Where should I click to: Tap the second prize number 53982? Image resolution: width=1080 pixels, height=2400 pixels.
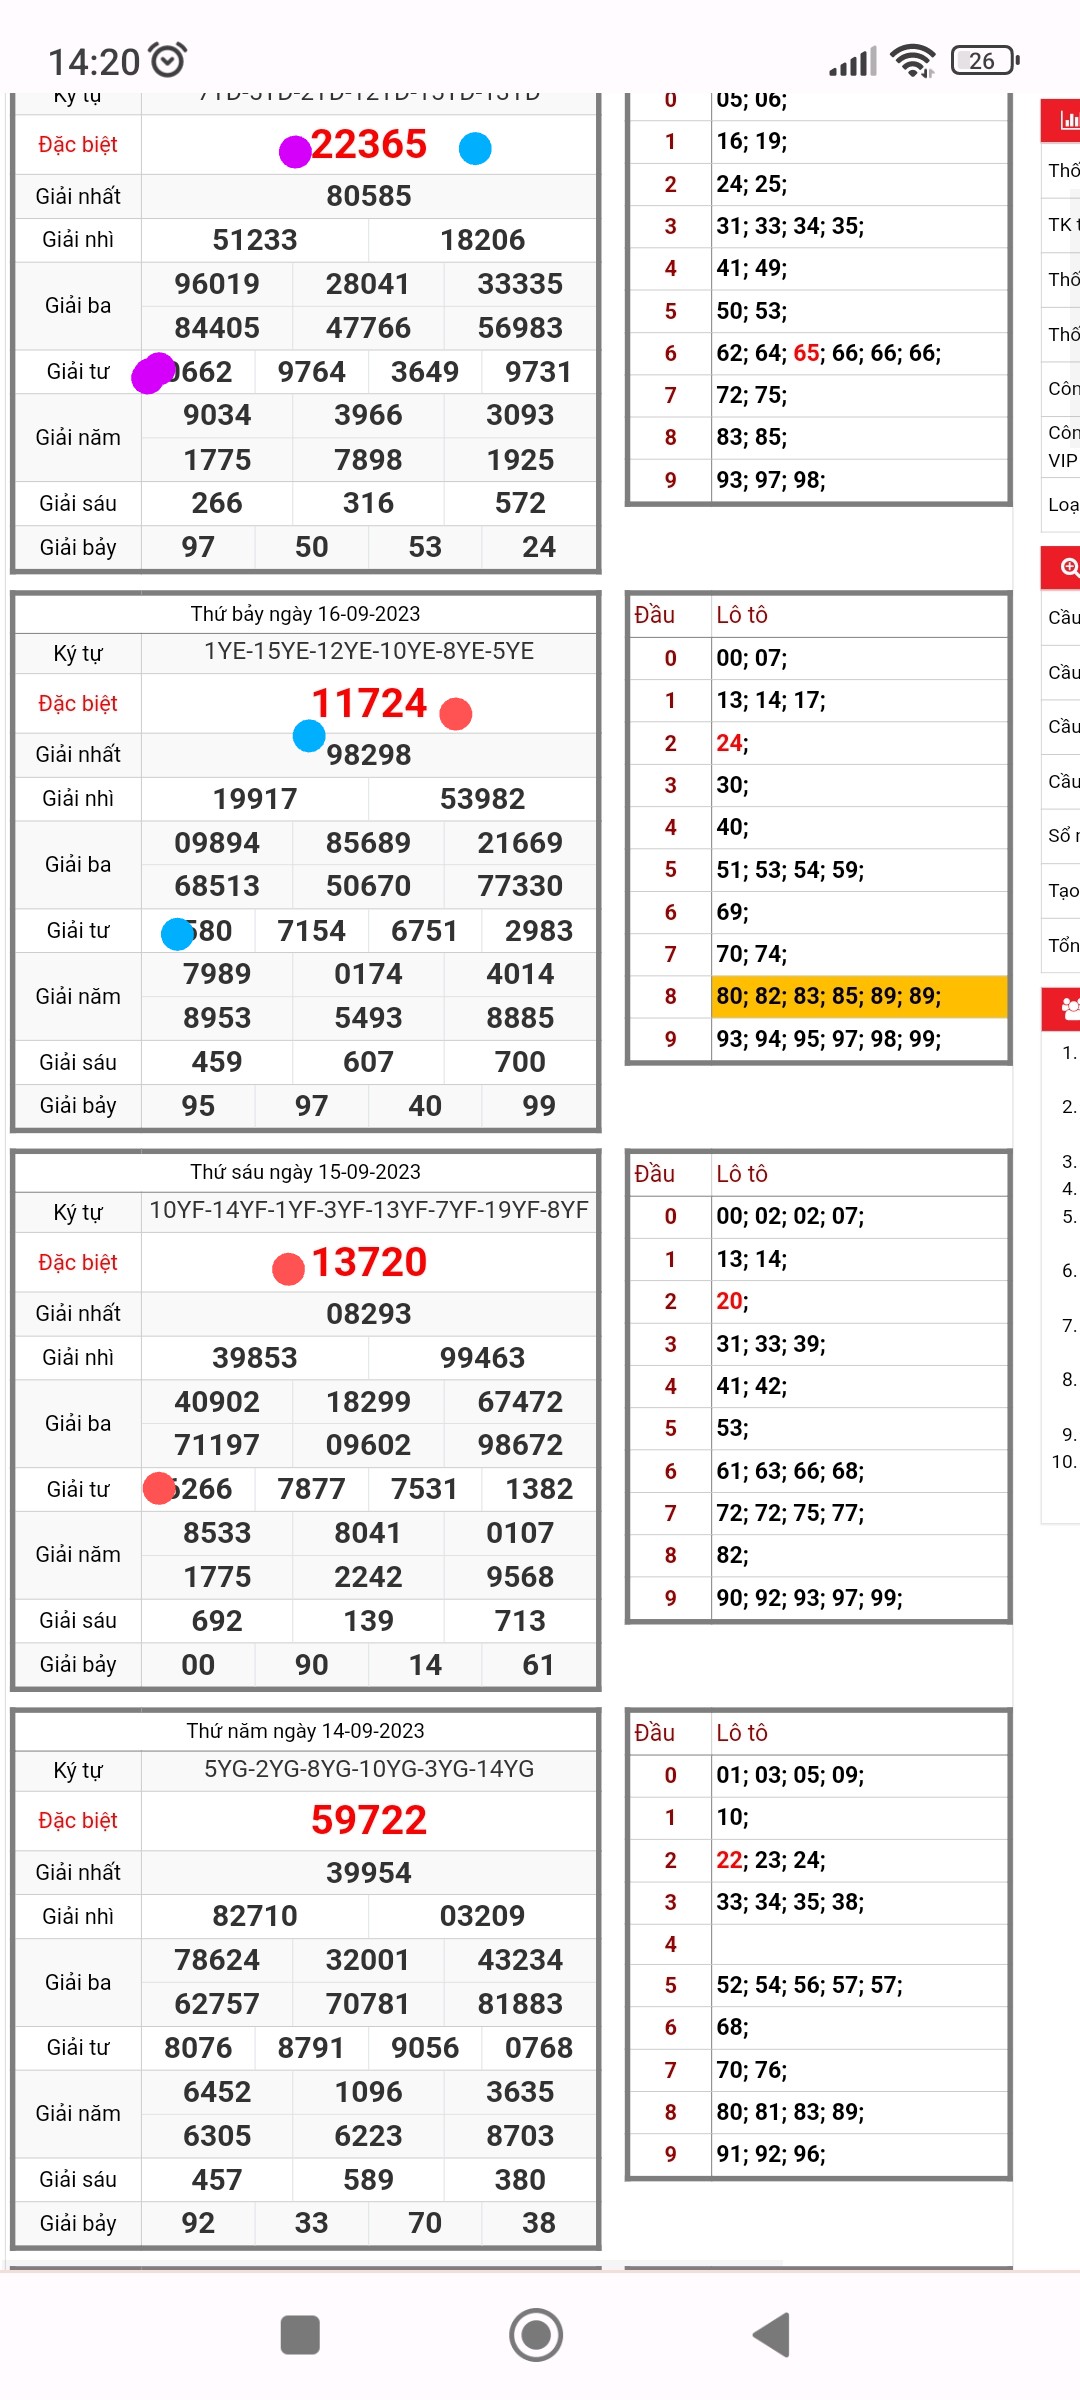tap(483, 799)
